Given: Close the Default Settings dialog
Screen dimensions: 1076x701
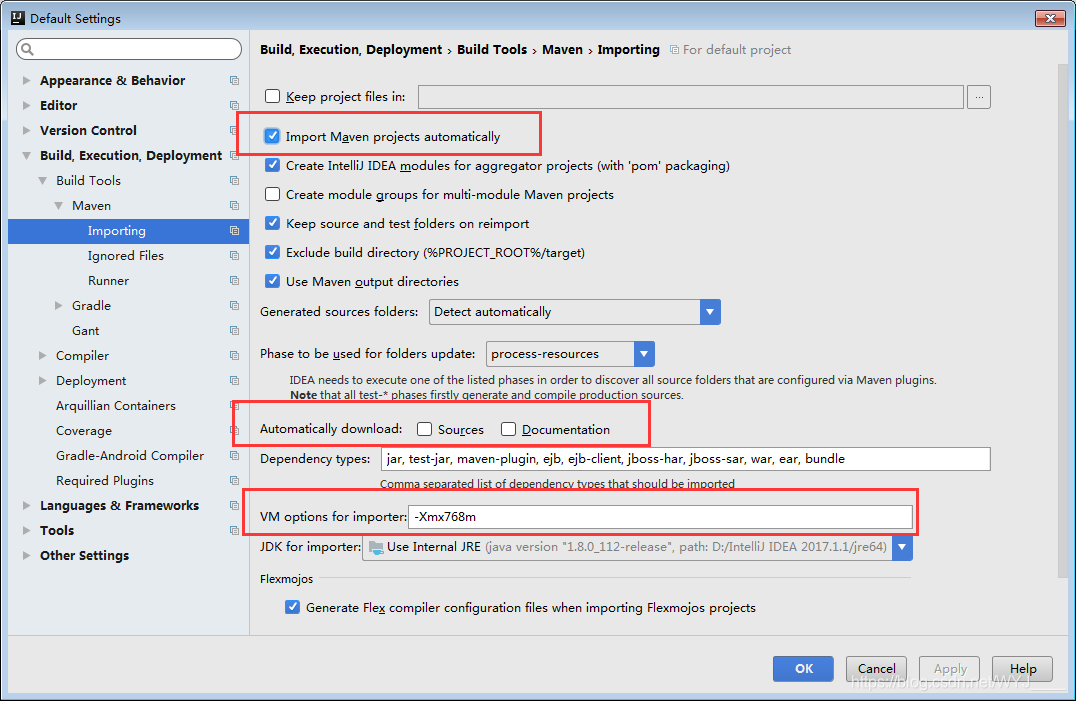Looking at the screenshot, I should [x=1049, y=19].
